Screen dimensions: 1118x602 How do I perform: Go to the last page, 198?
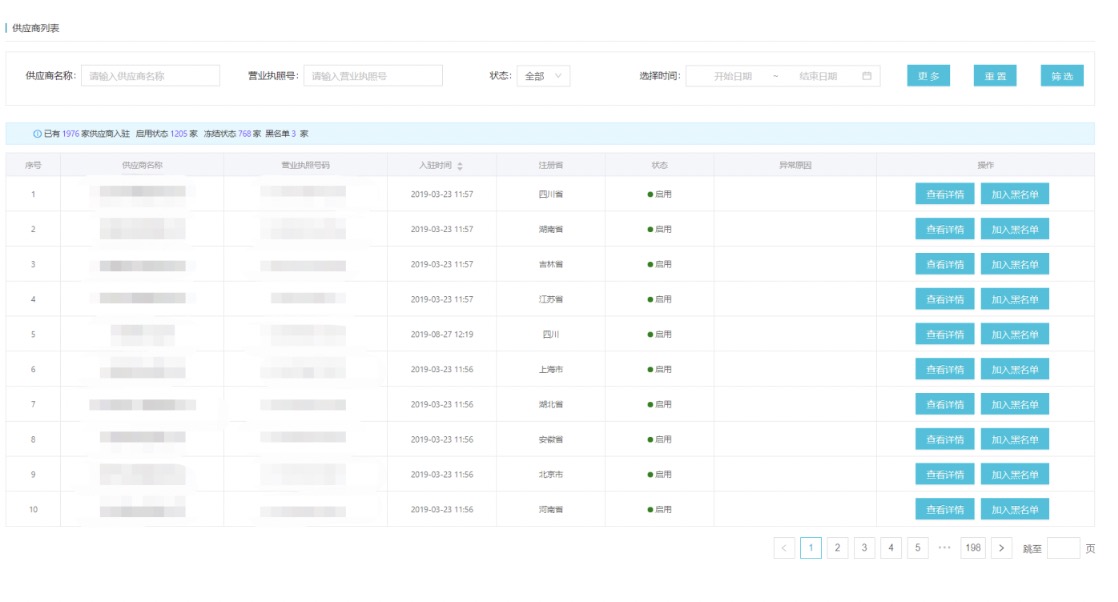tap(973, 548)
